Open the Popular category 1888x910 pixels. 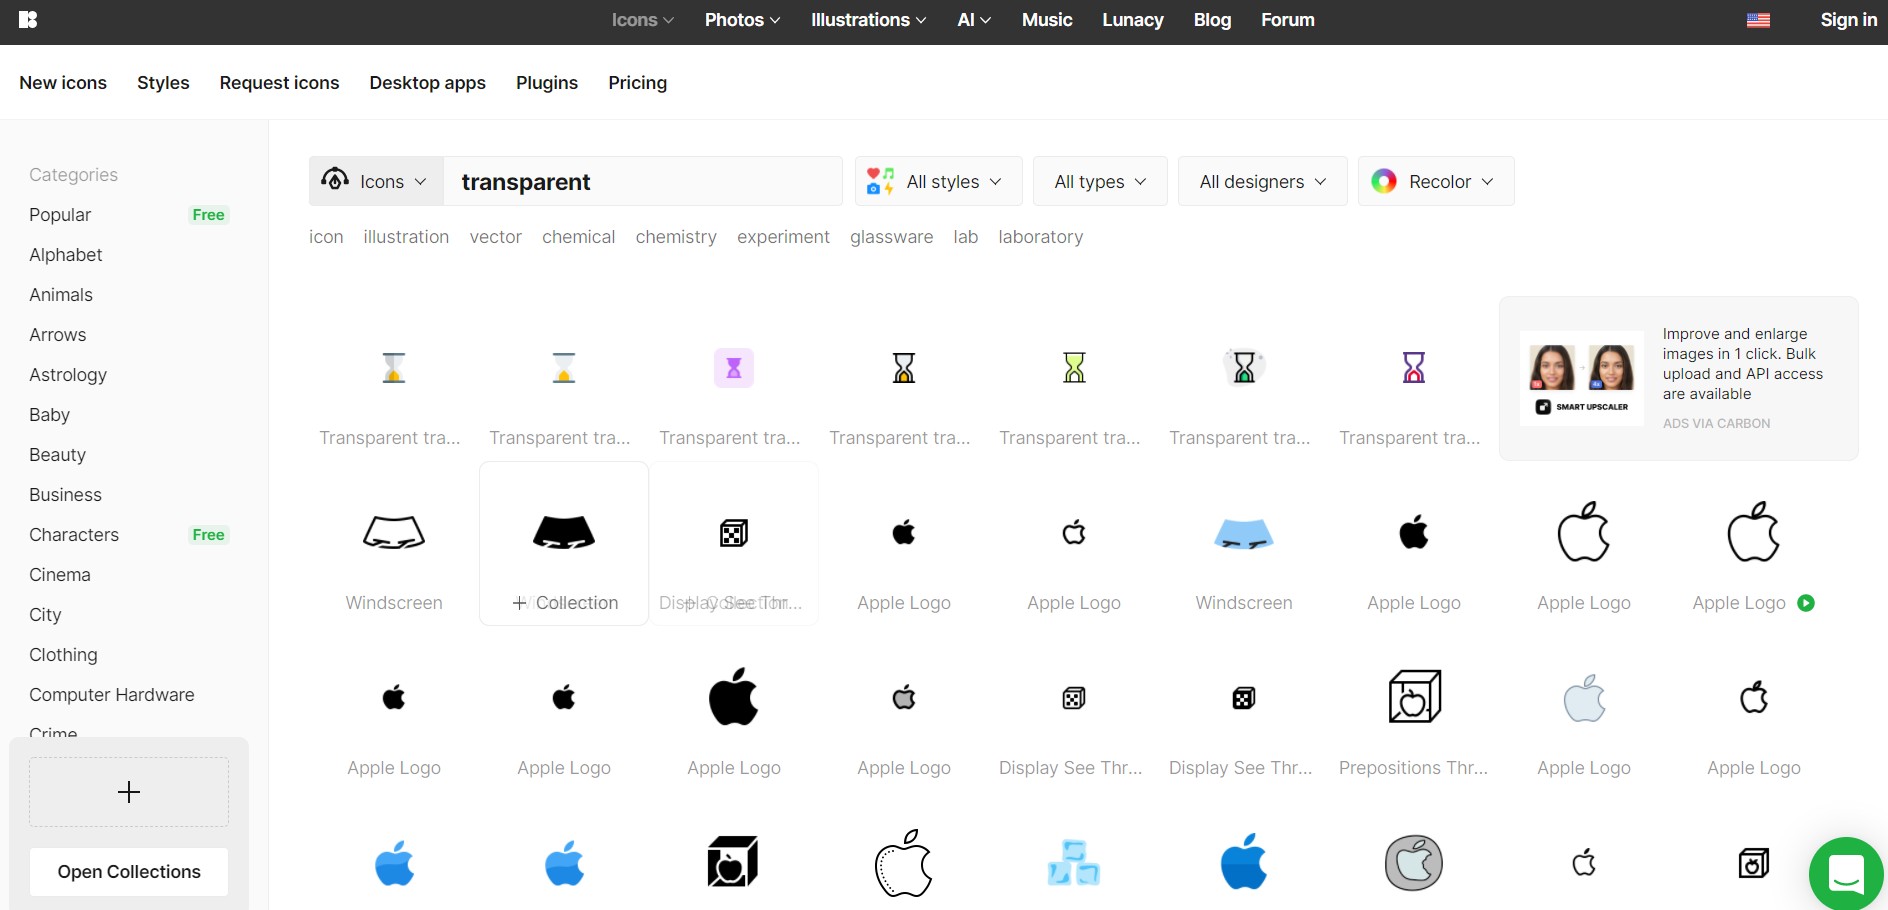click(x=60, y=215)
